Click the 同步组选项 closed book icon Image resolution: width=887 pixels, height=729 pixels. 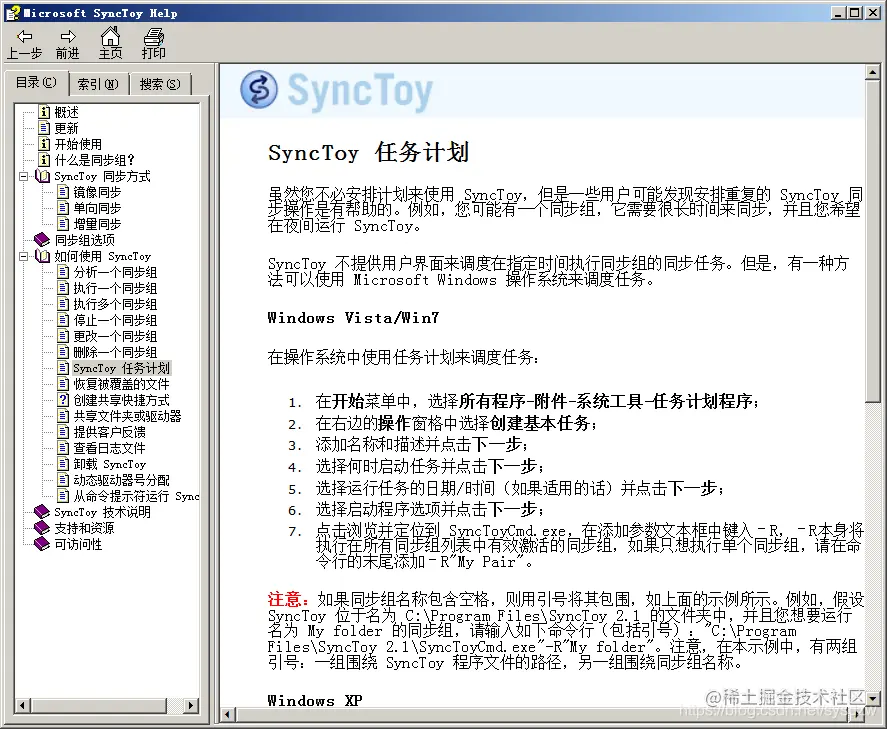pyautogui.click(x=42, y=240)
